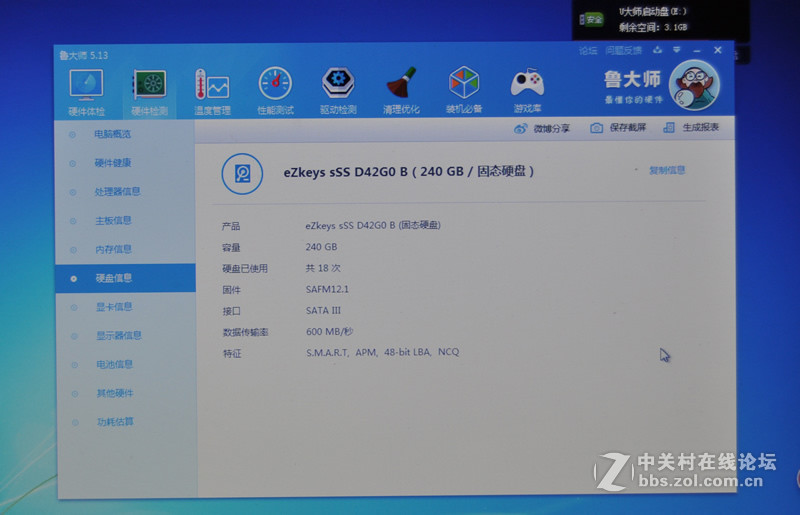Open 游戏库 game library controller
Image resolution: width=800 pixels, height=515 pixels.
(x=527, y=90)
